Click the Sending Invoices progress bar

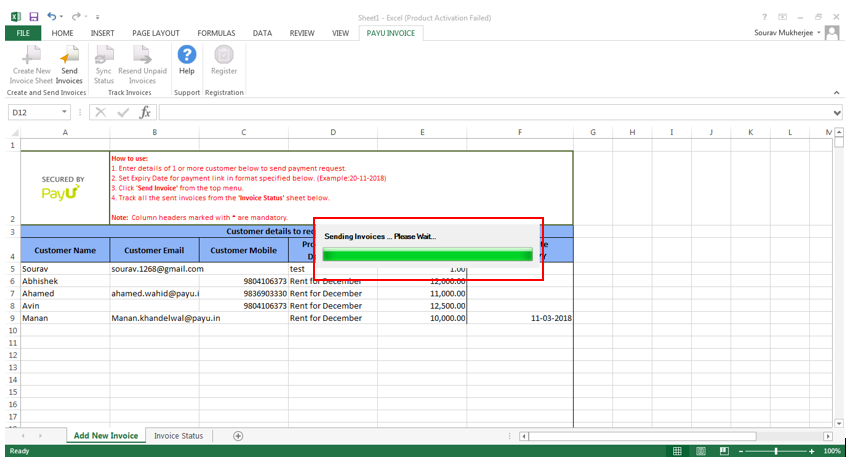coord(428,254)
